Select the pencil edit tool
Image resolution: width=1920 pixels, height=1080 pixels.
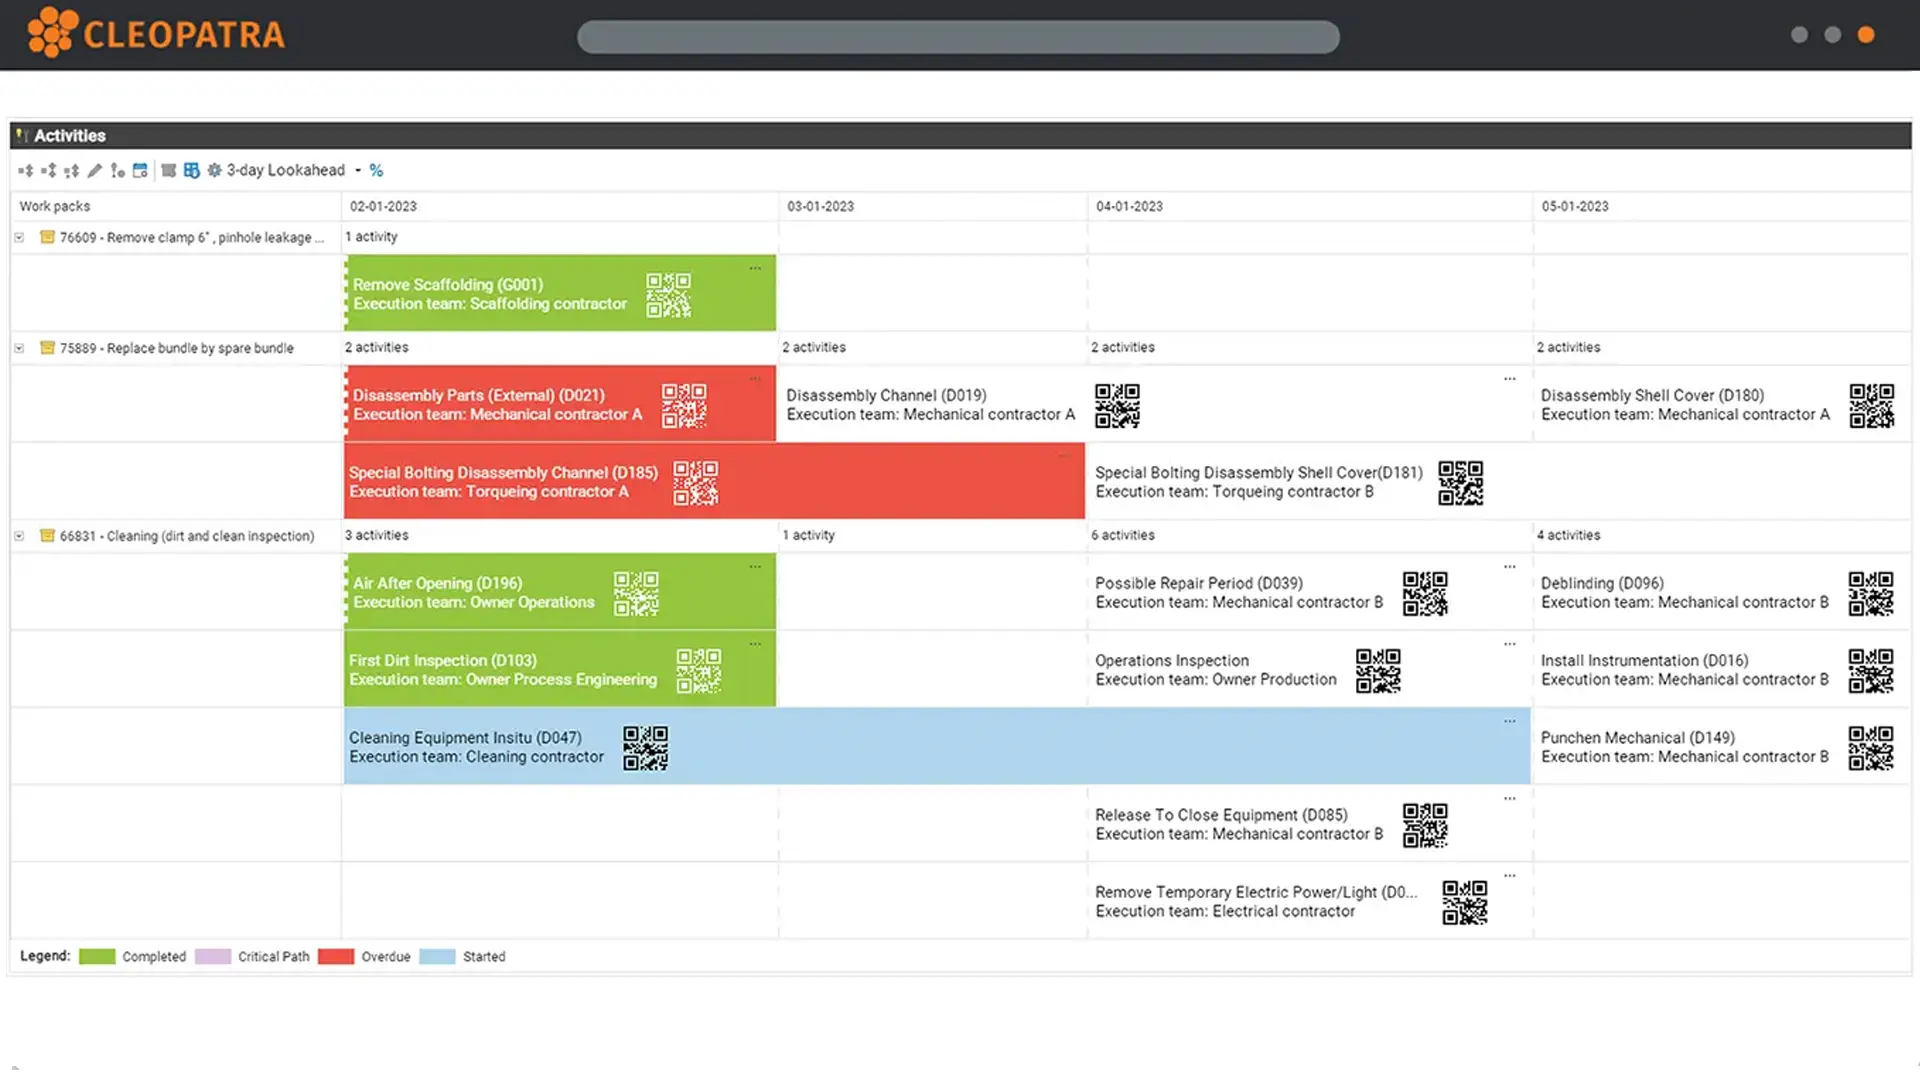coord(95,171)
